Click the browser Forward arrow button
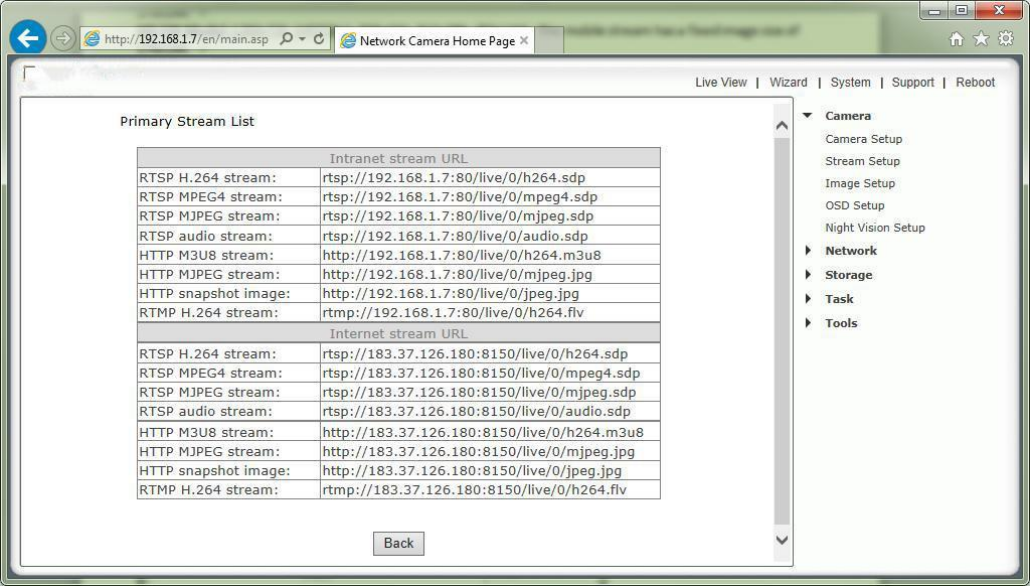The height and width of the screenshot is (586, 1030). (63, 39)
